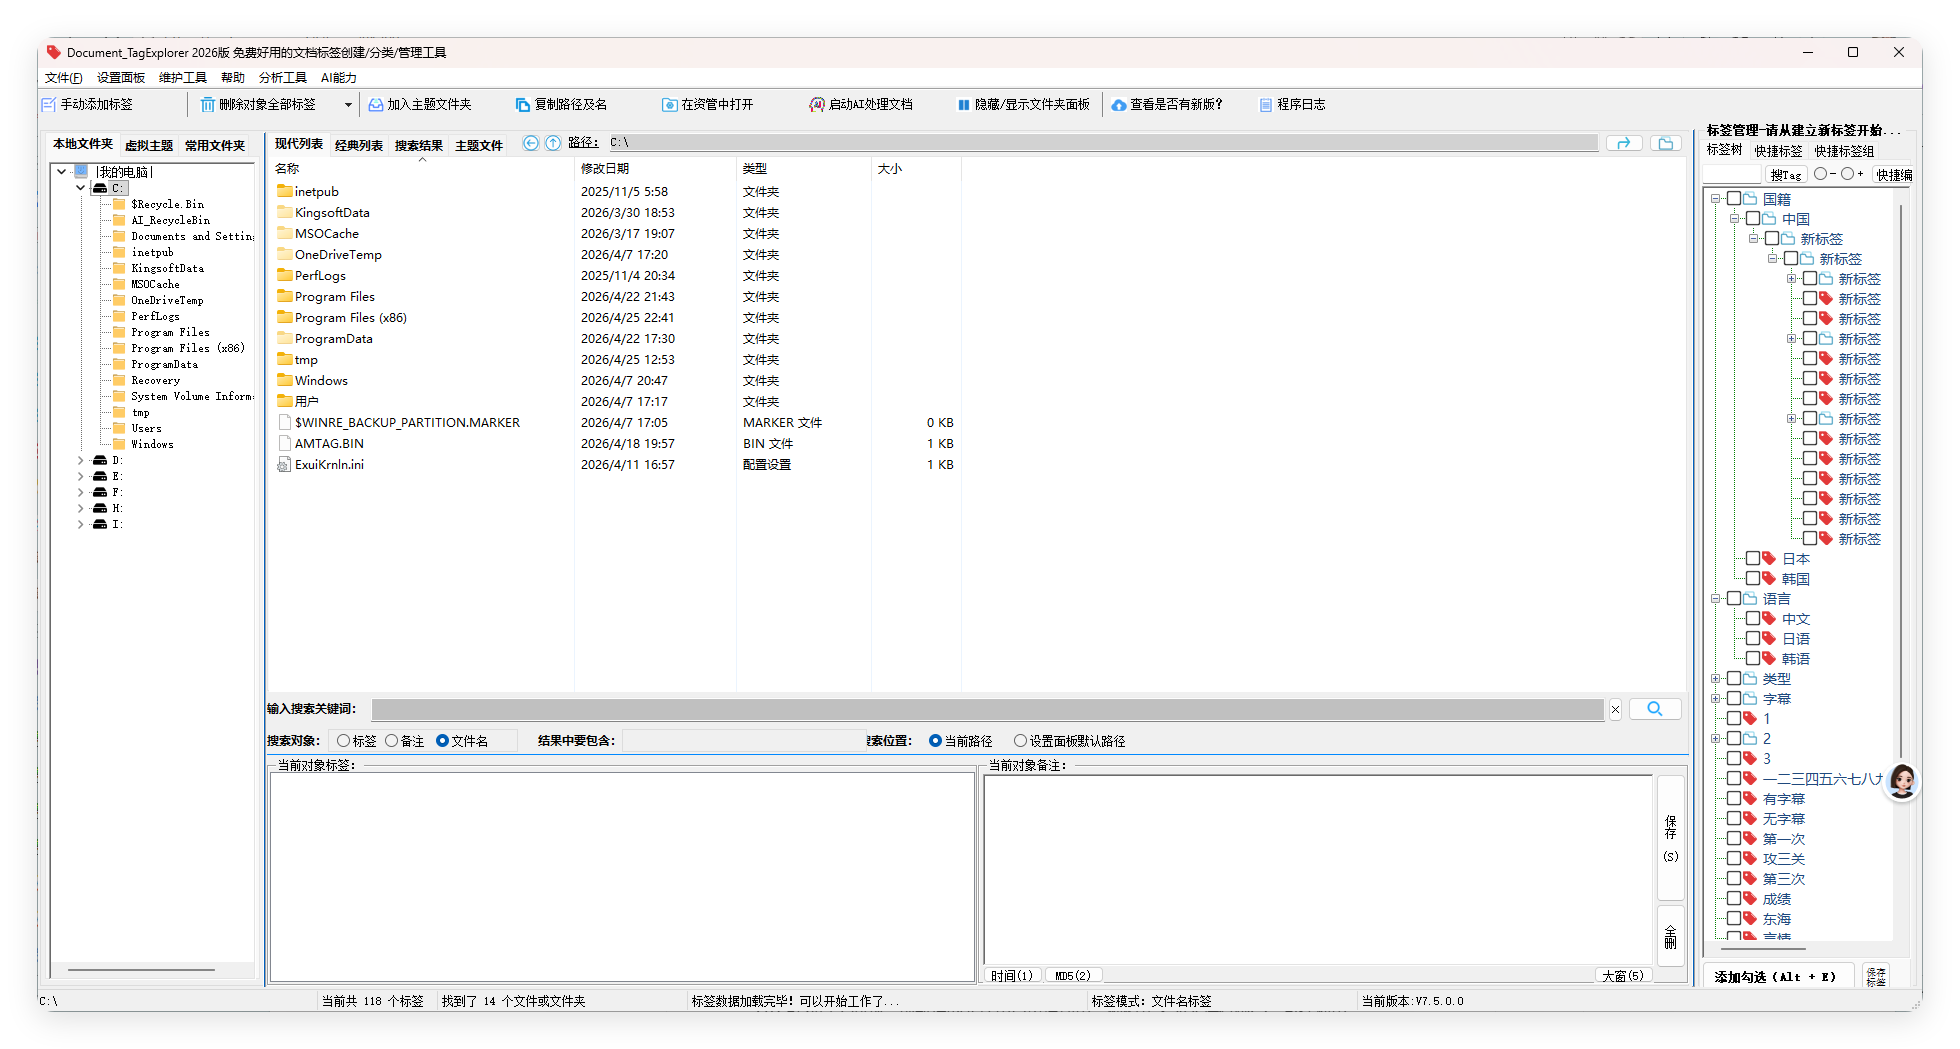Click the 添加勾选 (Alt + E) button
Screen dimensions: 1960x1049
pos(1776,977)
